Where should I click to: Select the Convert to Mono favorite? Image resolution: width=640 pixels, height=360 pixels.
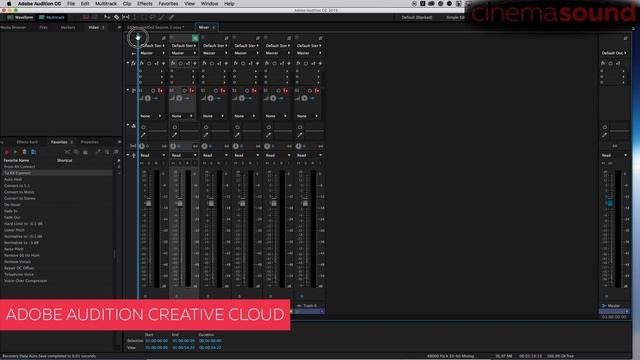pyautogui.click(x=19, y=192)
